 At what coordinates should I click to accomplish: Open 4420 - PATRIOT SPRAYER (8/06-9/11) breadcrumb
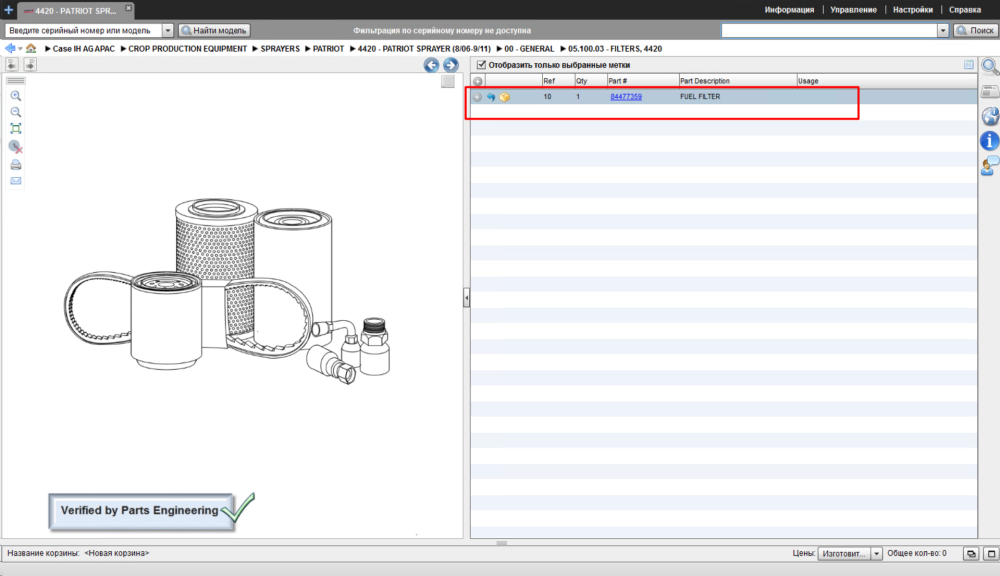424,48
